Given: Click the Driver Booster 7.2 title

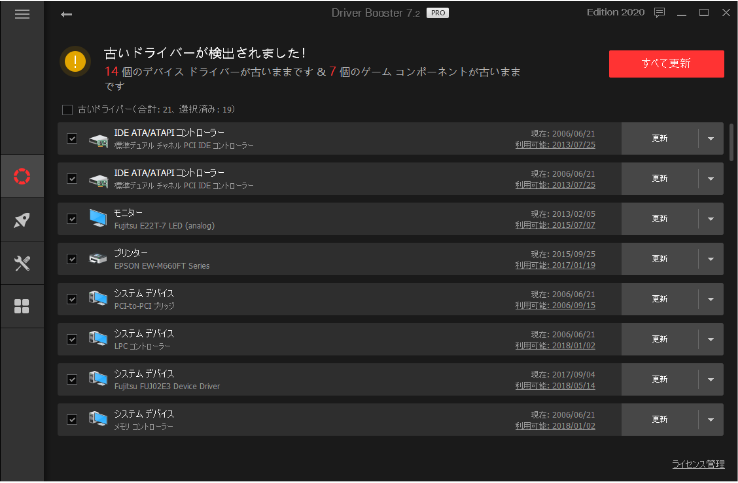Looking at the screenshot, I should click(x=375, y=13).
